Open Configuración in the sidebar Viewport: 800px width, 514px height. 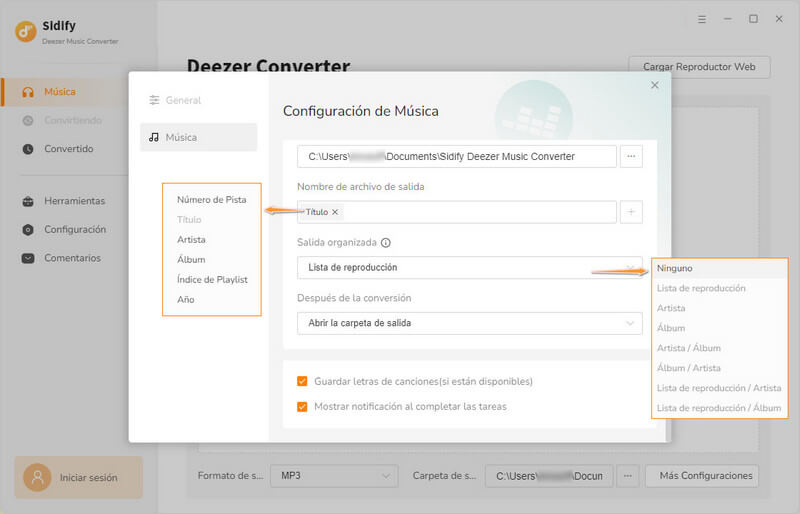click(65, 230)
